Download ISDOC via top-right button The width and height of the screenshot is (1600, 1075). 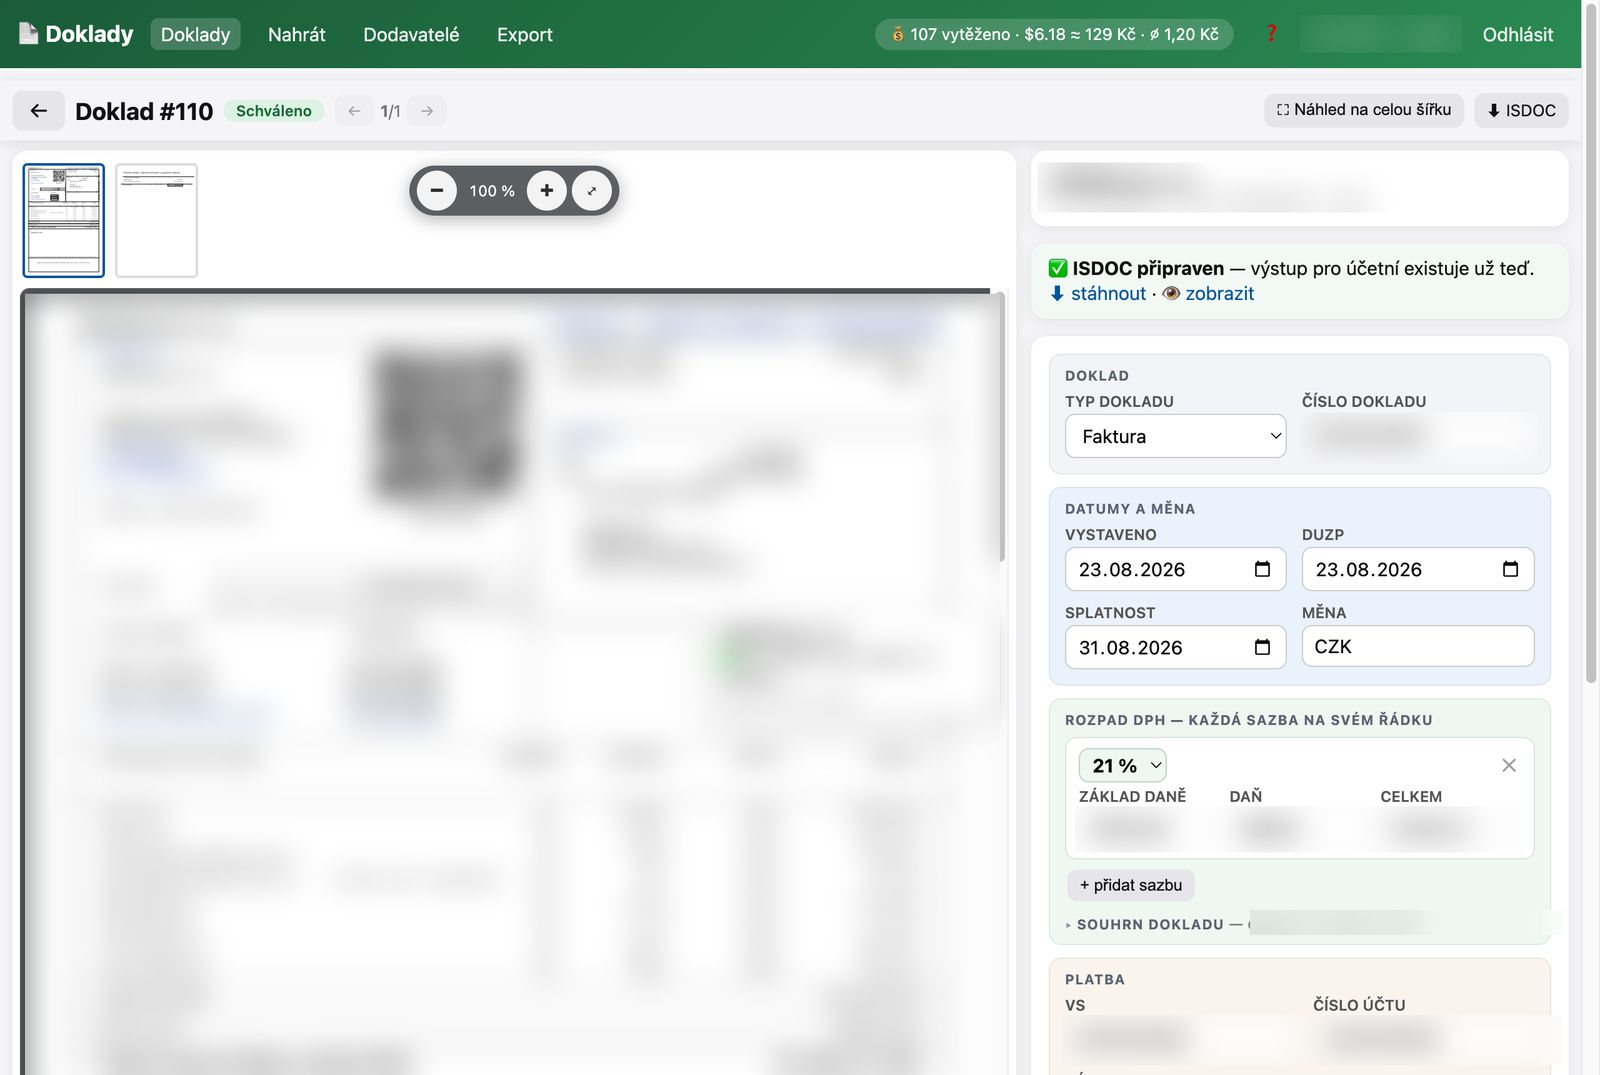click(x=1521, y=110)
